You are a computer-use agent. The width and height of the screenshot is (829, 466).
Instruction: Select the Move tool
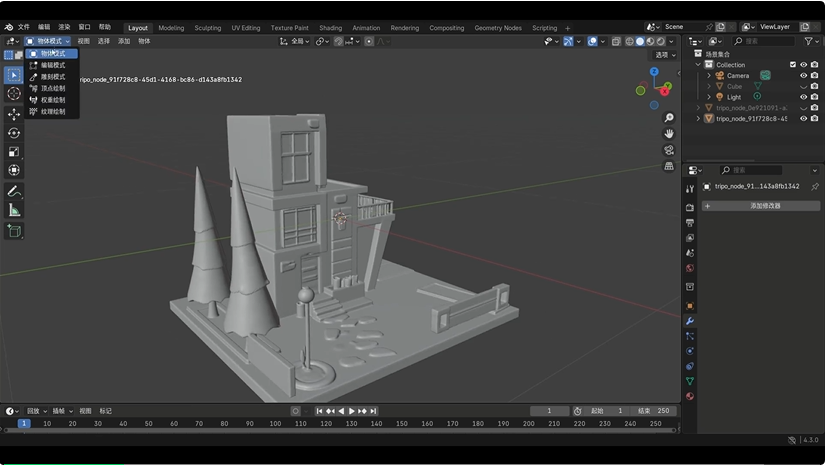(14, 114)
